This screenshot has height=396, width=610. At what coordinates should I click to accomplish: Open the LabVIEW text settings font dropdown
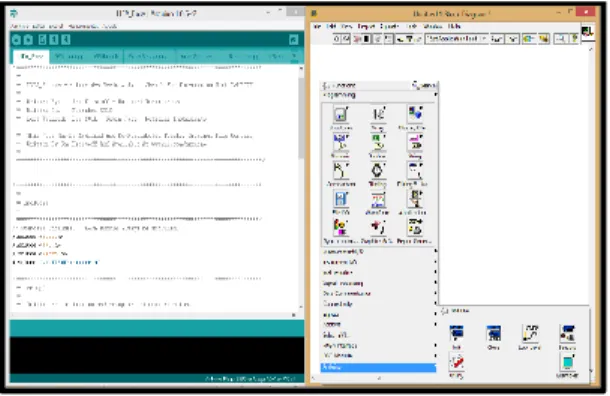pyautogui.click(x=456, y=39)
